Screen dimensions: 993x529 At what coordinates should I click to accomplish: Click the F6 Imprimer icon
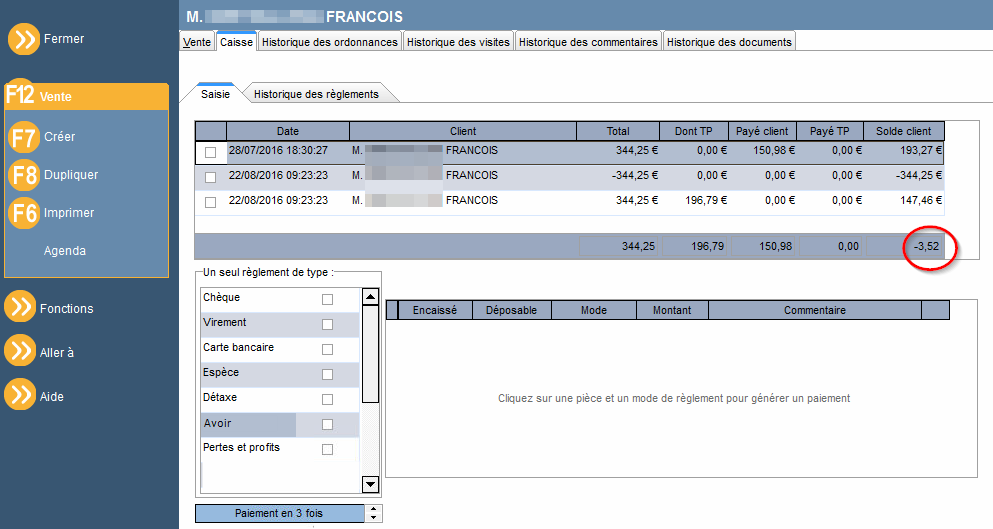[x=24, y=213]
